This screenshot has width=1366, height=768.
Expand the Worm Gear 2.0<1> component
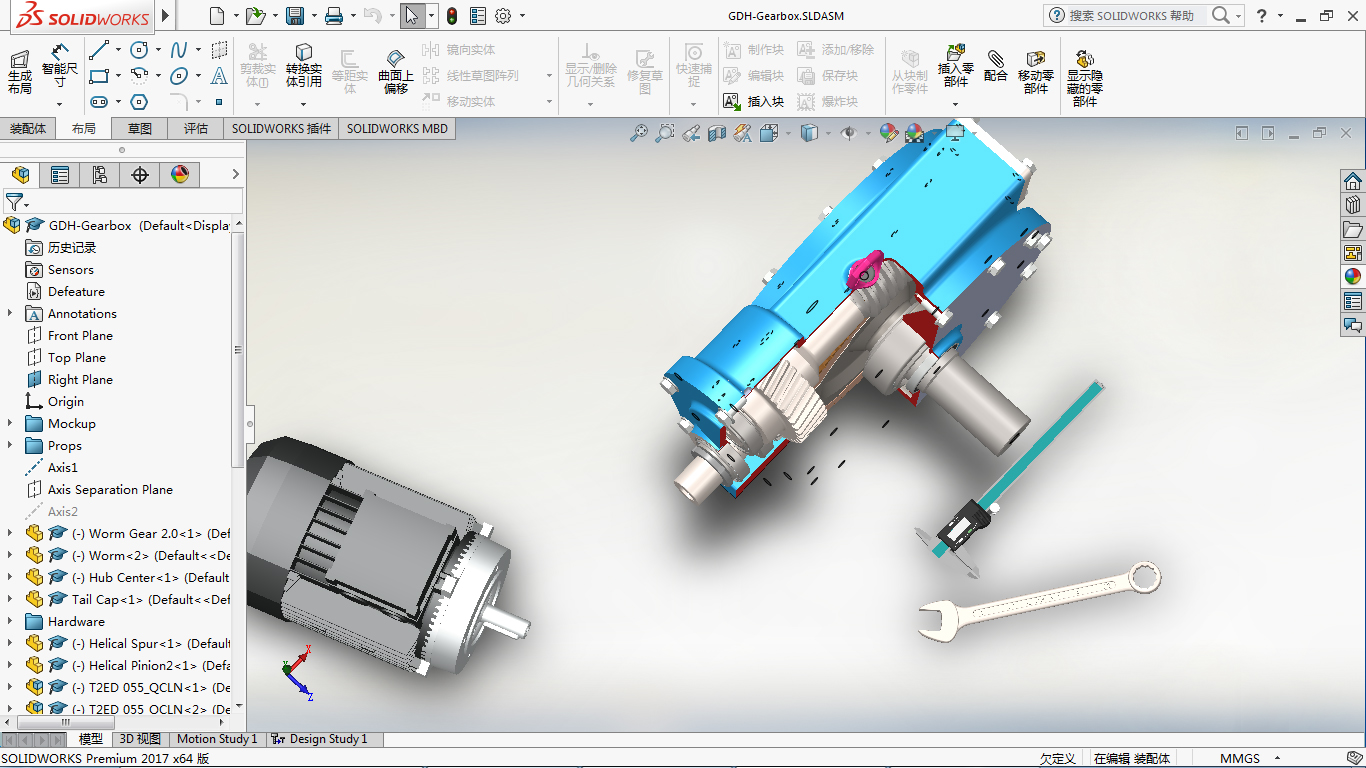(10, 533)
